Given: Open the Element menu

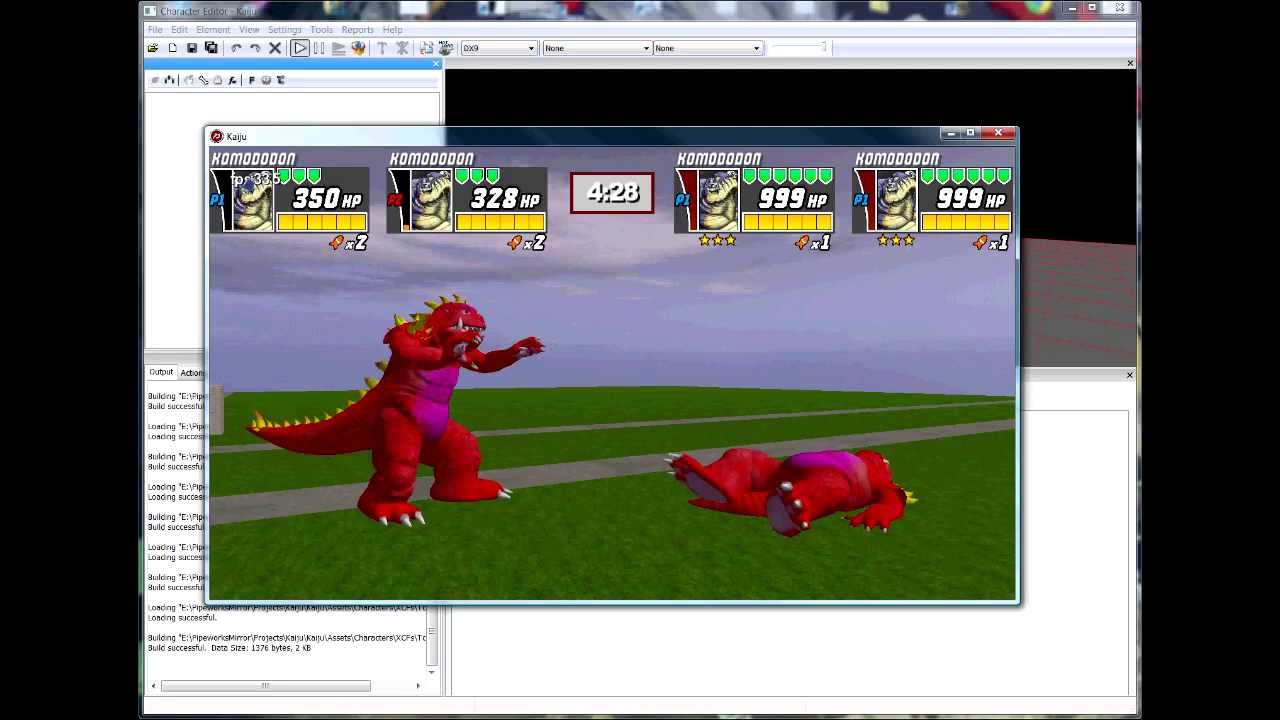Looking at the screenshot, I should (x=213, y=30).
